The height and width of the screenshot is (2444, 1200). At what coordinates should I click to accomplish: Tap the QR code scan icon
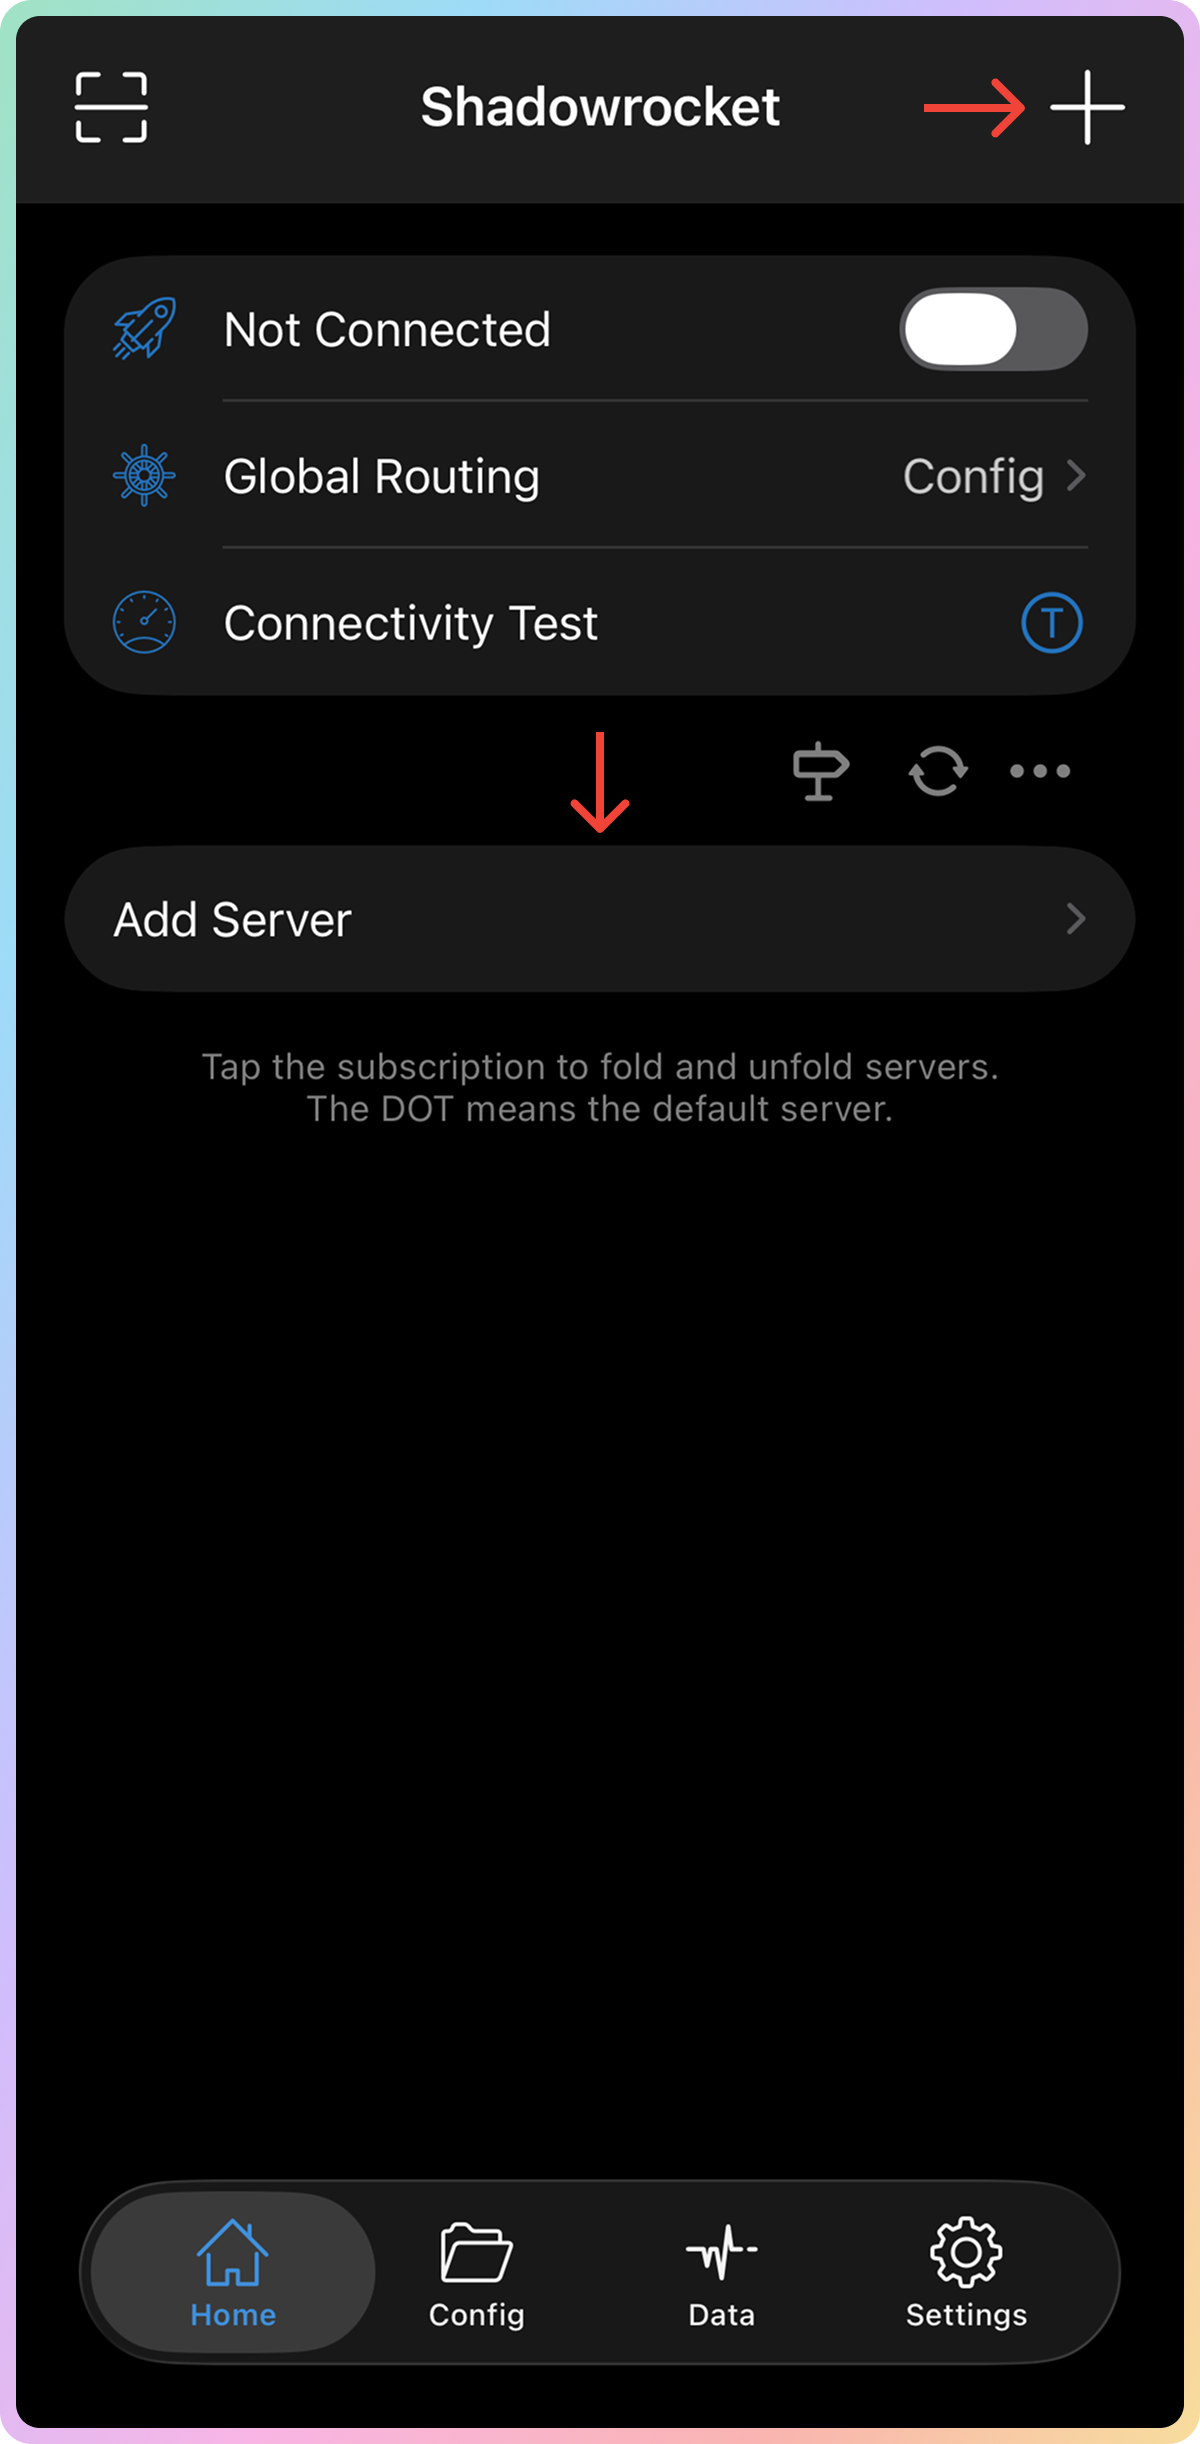pyautogui.click(x=111, y=107)
